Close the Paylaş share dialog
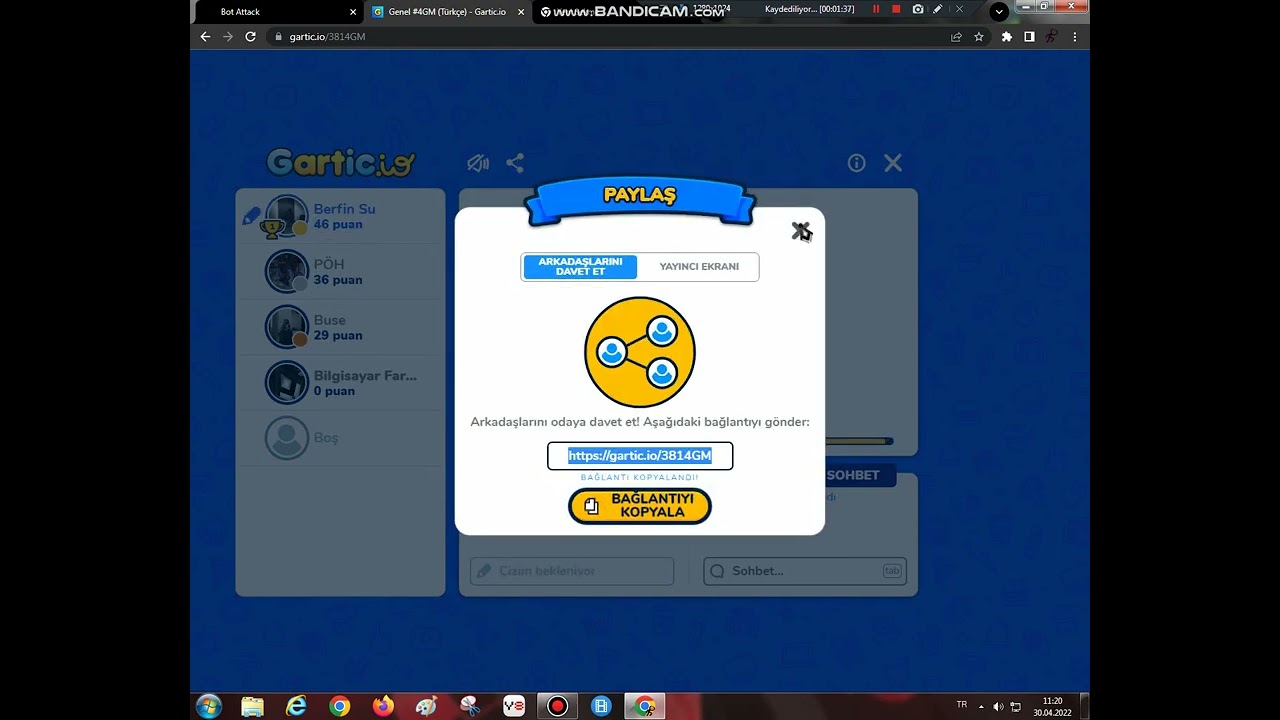Screen dimensions: 1280x720 pyautogui.click(x=801, y=232)
